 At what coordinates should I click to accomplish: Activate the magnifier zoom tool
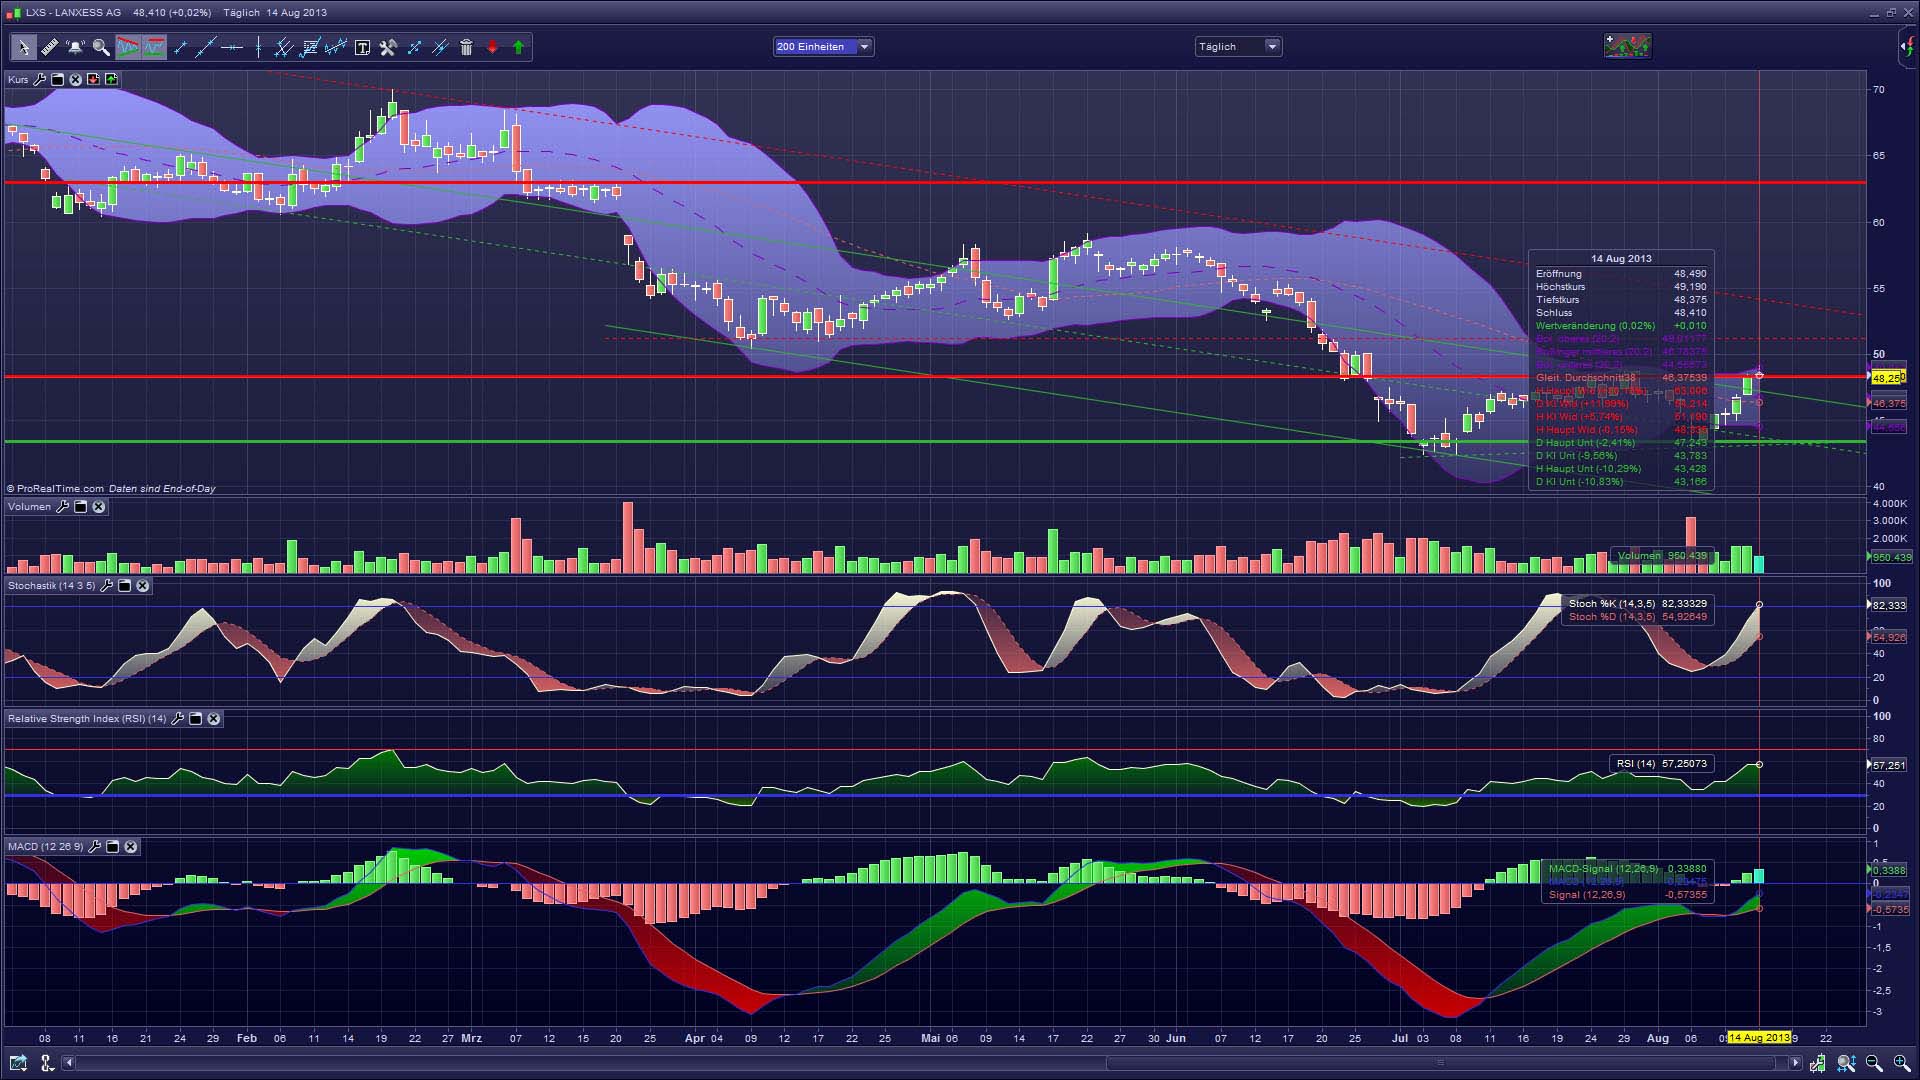101,47
